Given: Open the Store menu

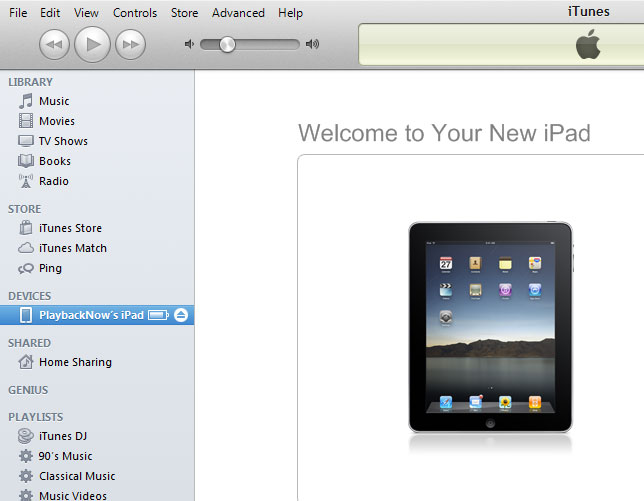Looking at the screenshot, I should click(184, 13).
